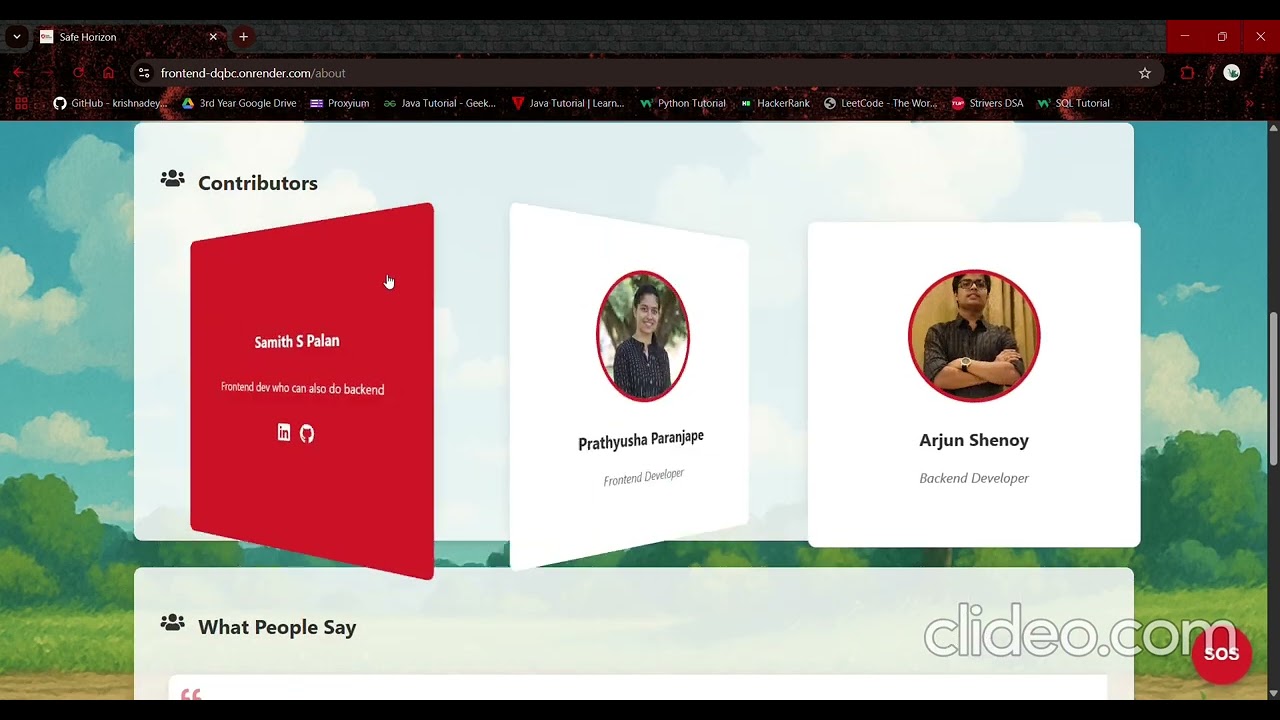Open the Java Tutorial - Geek bookmark

pyautogui.click(x=439, y=103)
